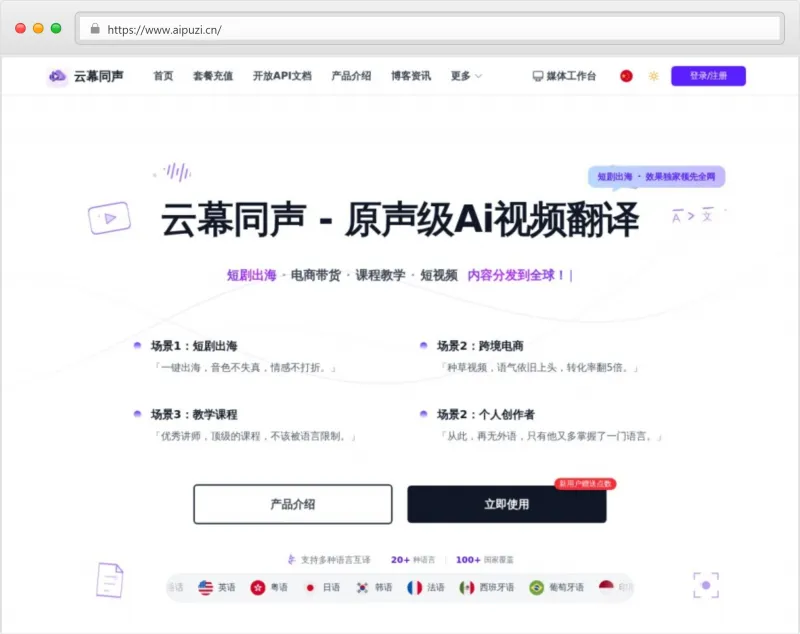Click the red 新用户赠送点数 badge
Viewport: 800px width, 634px height.
coord(585,484)
